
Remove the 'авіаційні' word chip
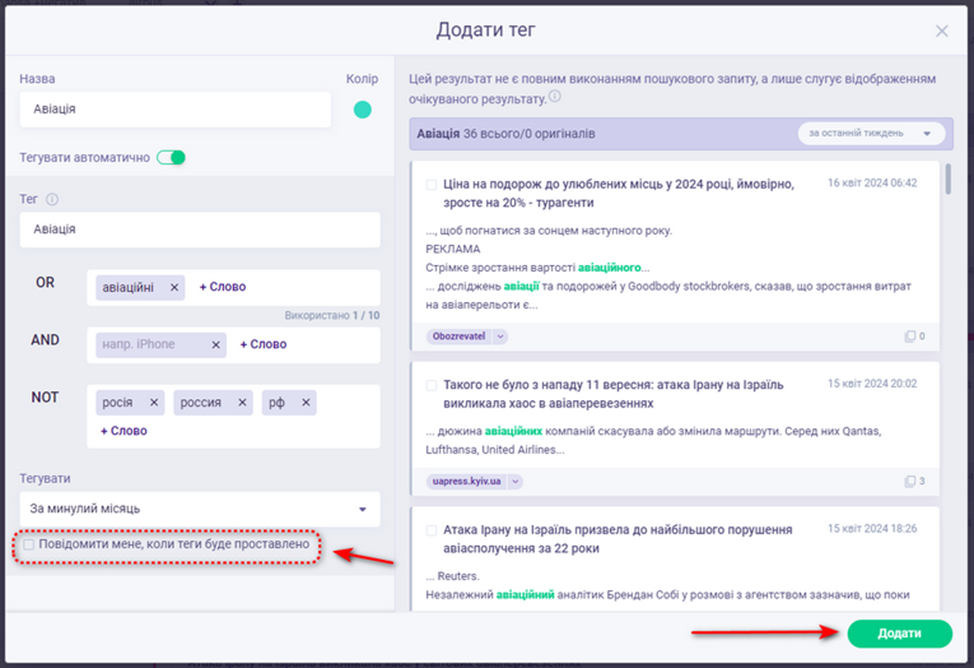[174, 287]
